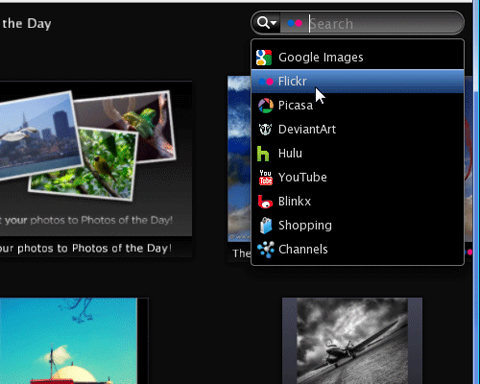
Task: Click the Google Images logo icon
Action: point(264,57)
